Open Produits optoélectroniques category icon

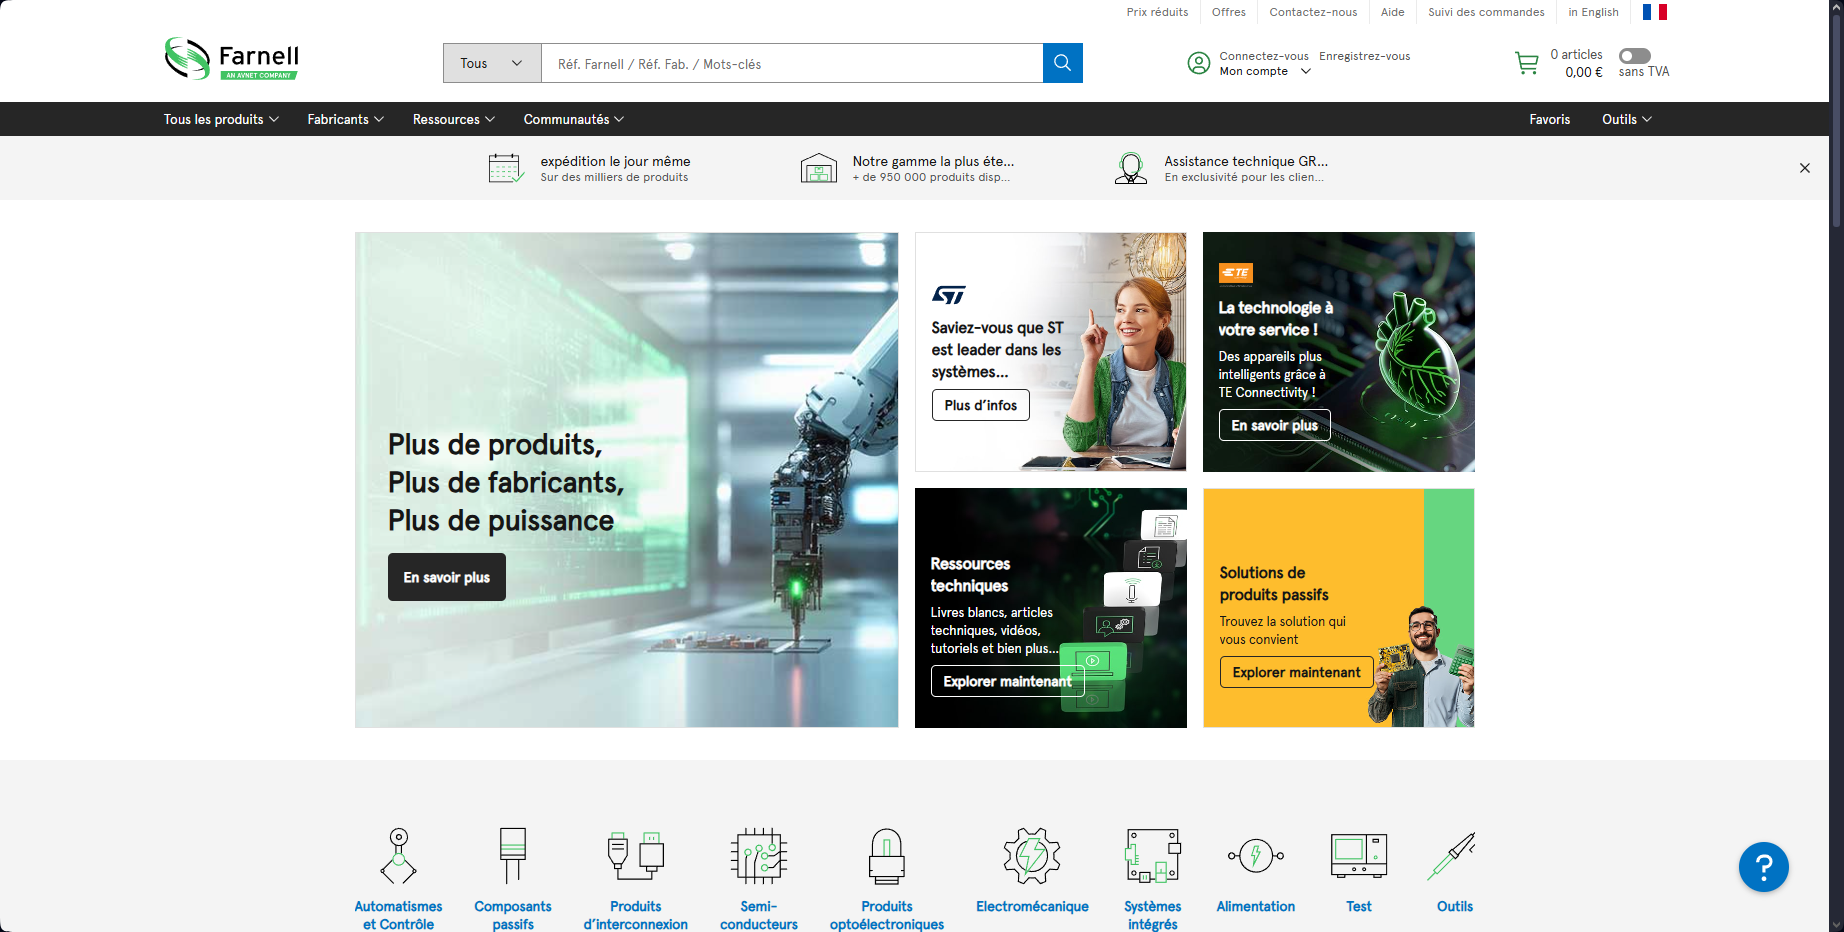(x=887, y=855)
